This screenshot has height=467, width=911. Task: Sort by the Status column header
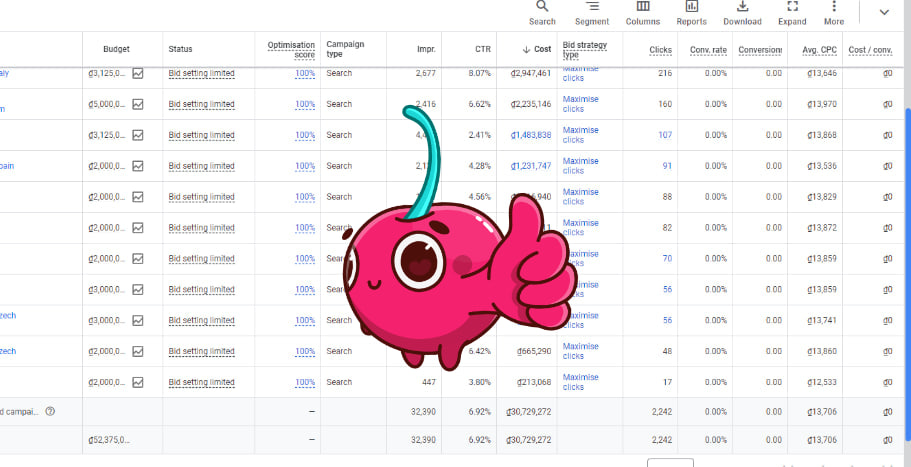click(x=180, y=49)
